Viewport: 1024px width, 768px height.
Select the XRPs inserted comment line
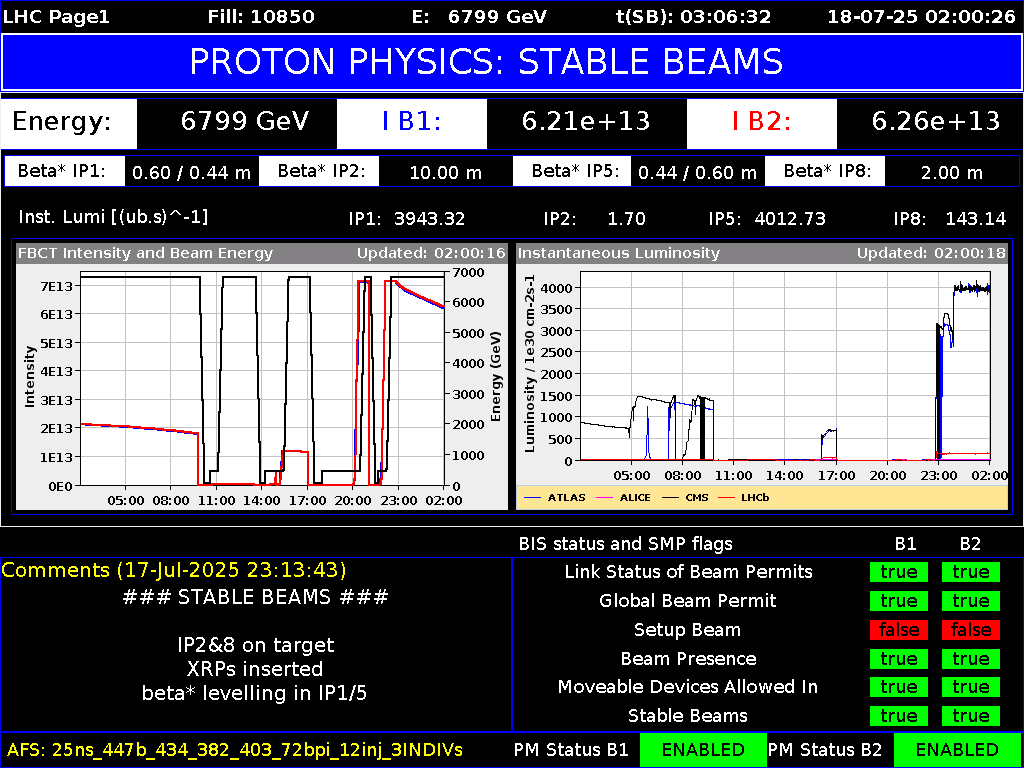(255, 669)
